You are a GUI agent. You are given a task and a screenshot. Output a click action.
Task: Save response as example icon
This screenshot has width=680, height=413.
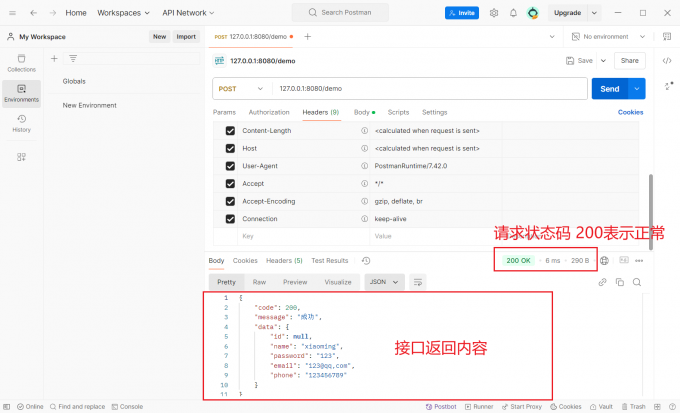[624, 260]
